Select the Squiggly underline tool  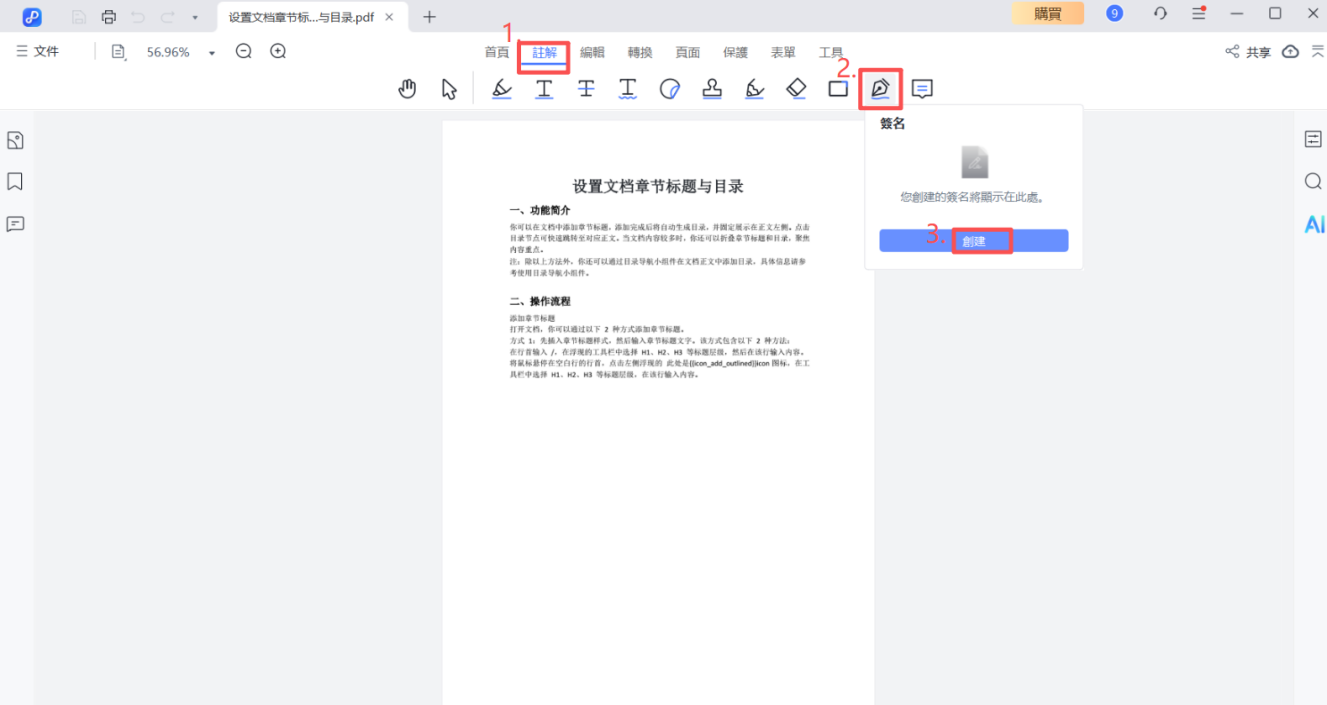(x=627, y=88)
